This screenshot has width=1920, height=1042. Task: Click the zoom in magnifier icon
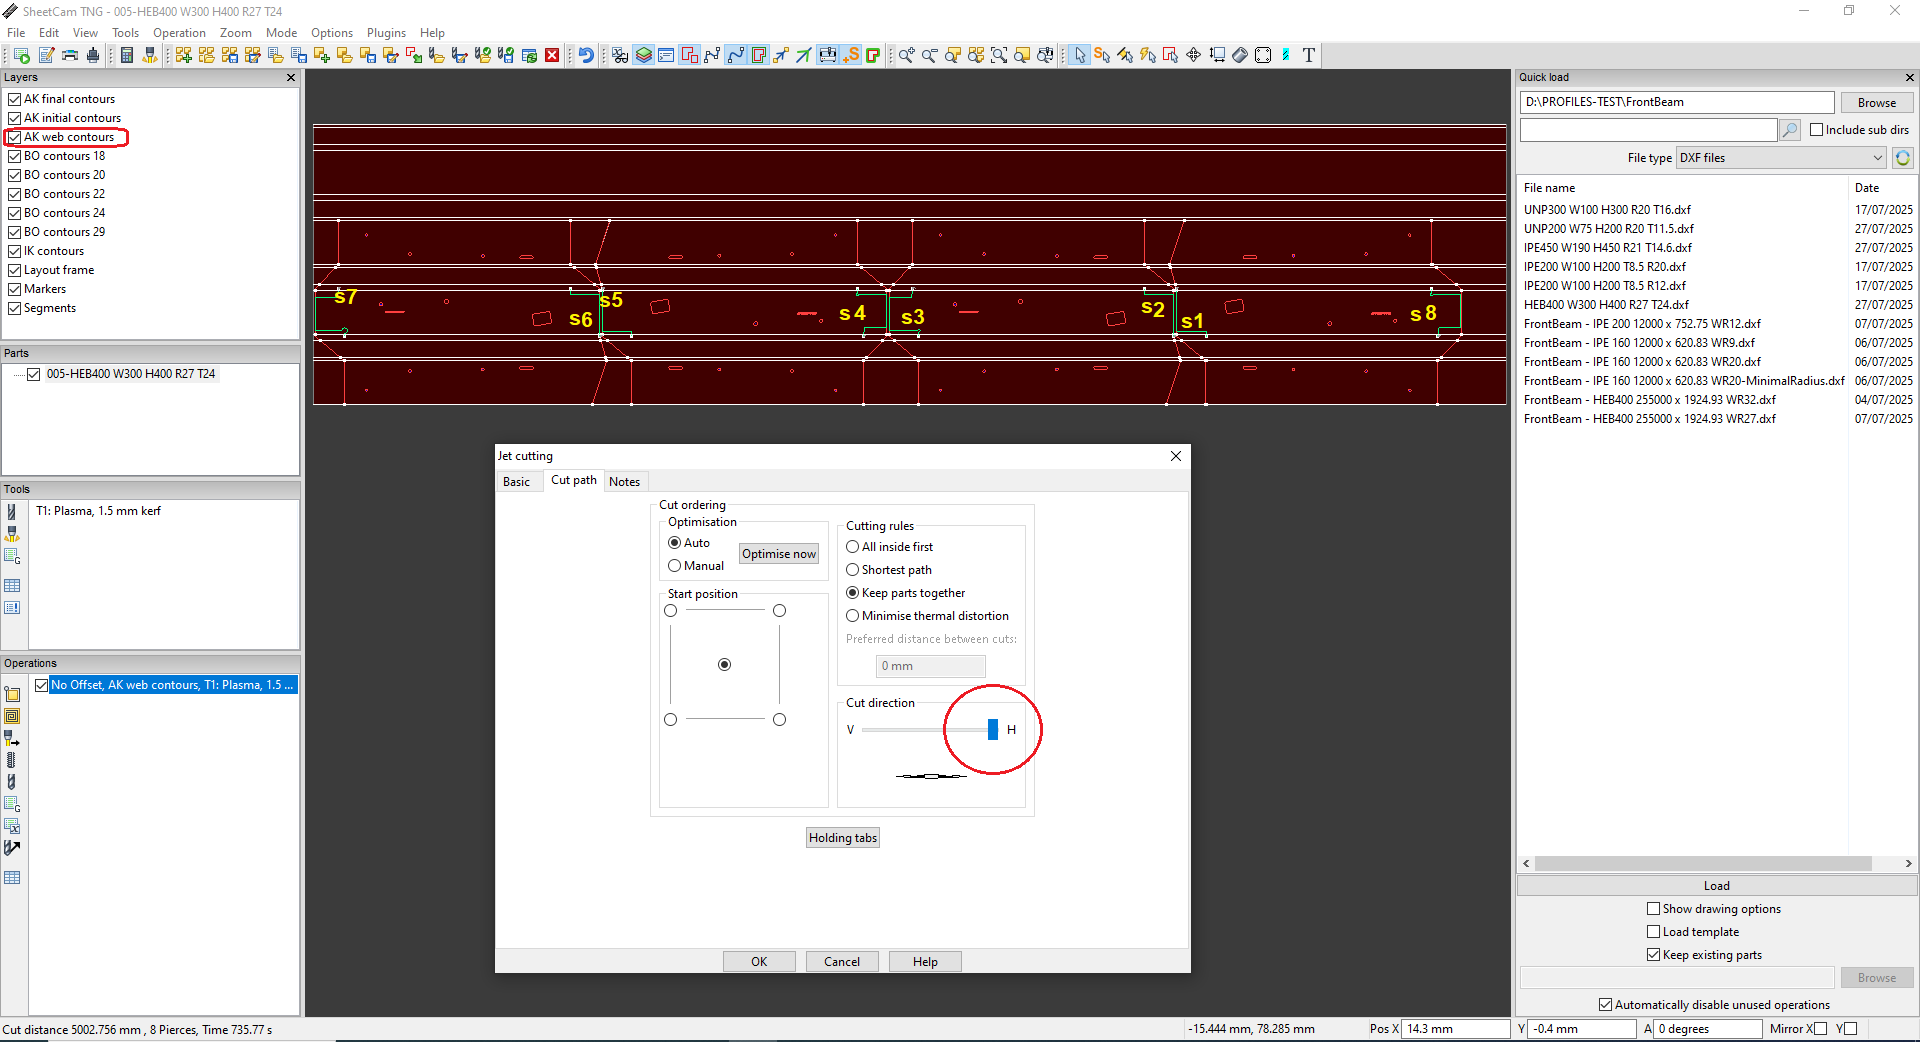click(906, 56)
